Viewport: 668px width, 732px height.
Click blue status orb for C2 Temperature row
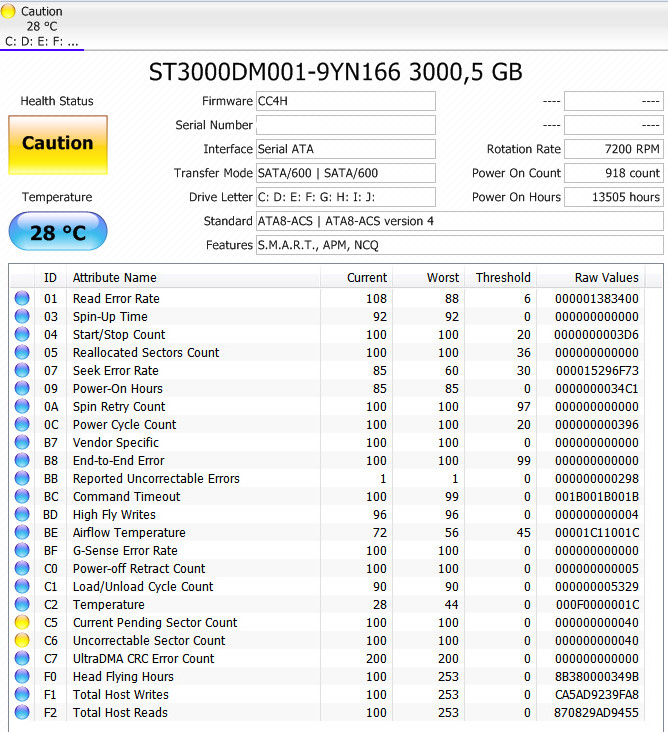[x=22, y=604]
